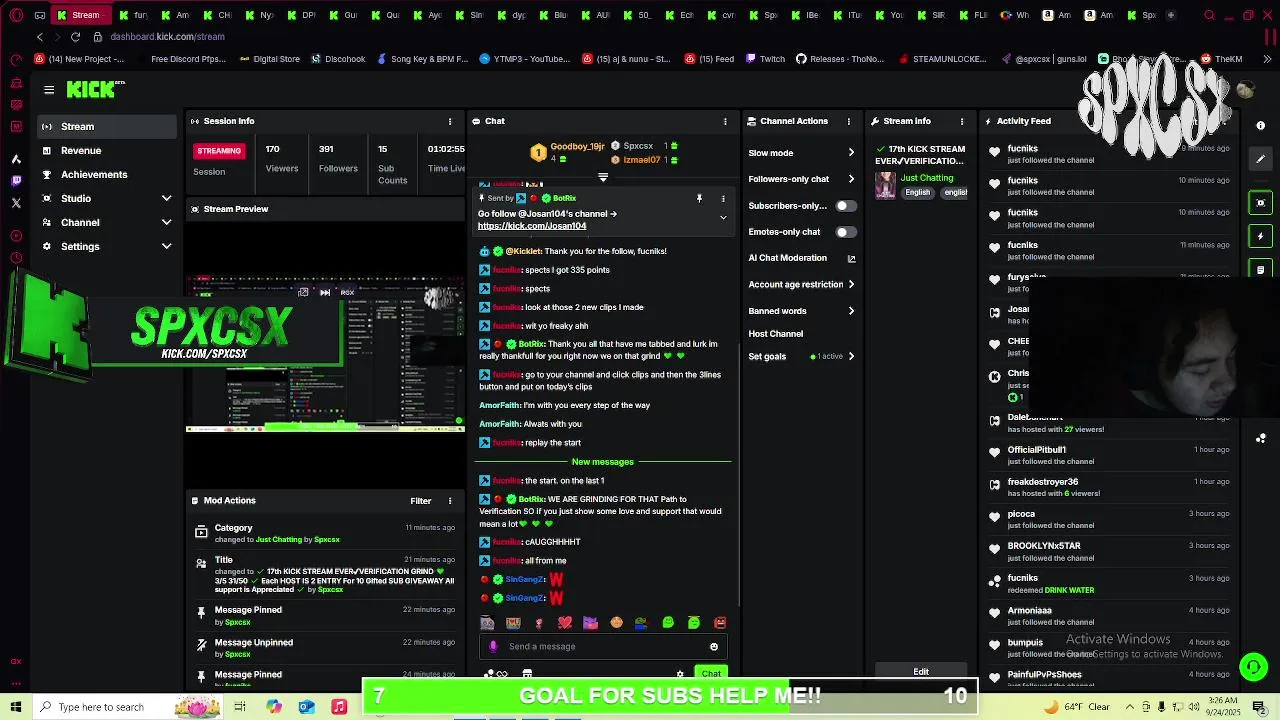Go back to previous page
1280x720 pixels.
pyautogui.click(x=40, y=37)
